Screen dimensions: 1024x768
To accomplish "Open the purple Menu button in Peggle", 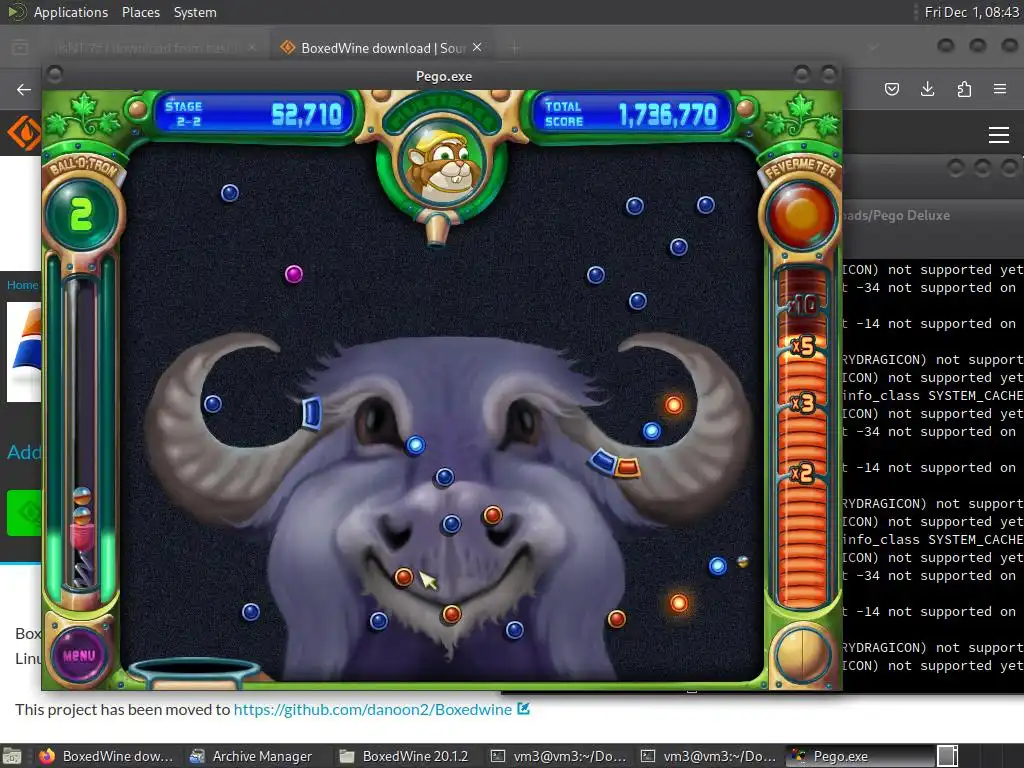I will 79,655.
